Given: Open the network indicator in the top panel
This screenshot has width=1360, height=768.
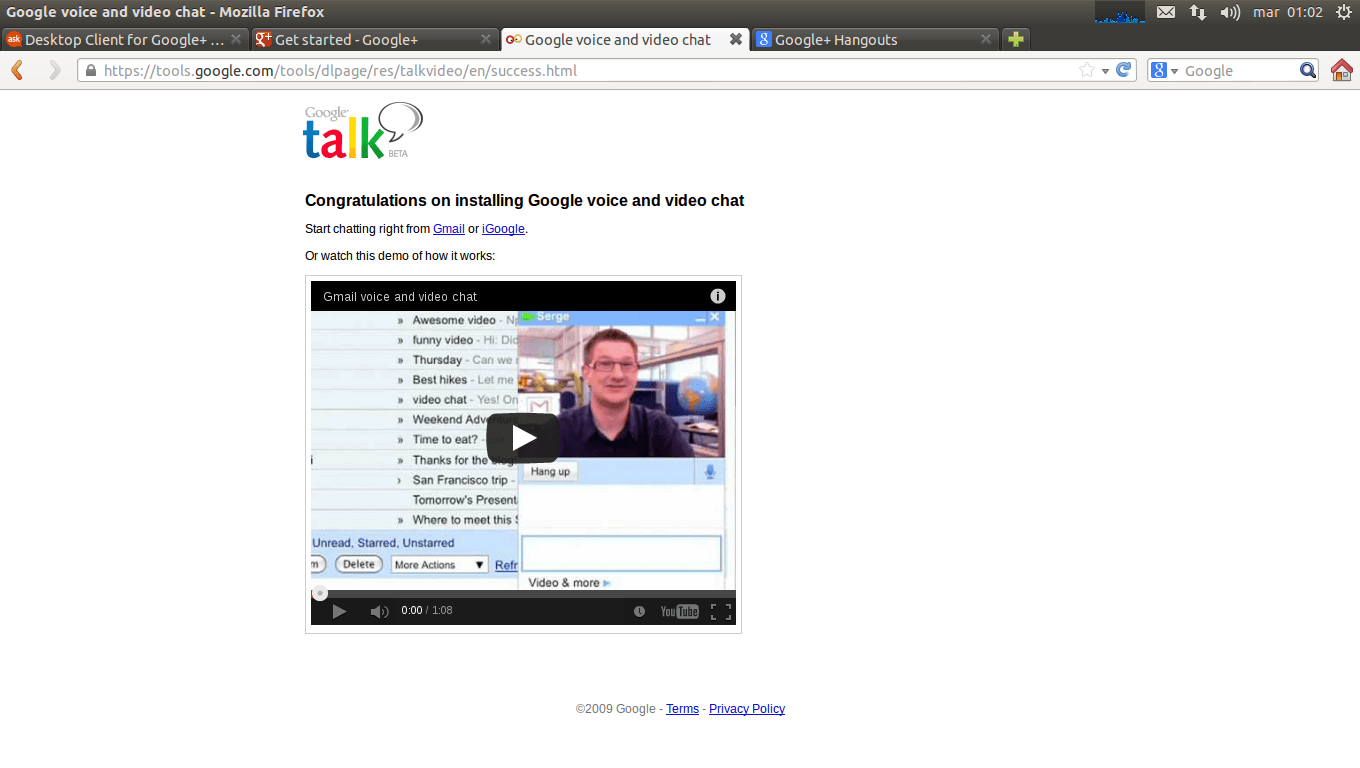Looking at the screenshot, I should point(1197,12).
